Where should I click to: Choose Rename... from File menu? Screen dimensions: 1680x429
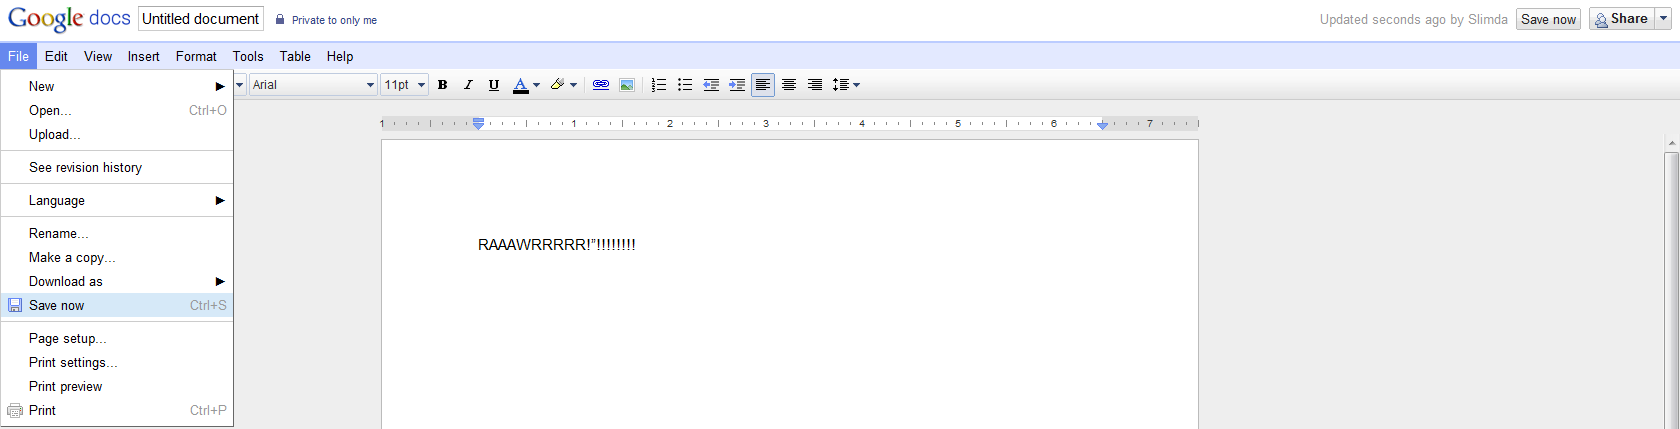pos(117,233)
